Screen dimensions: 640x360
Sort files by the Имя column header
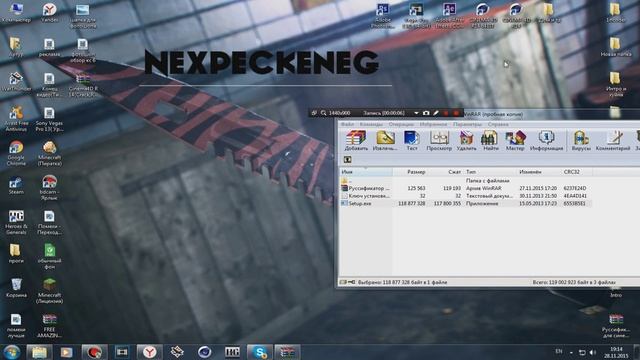click(x=366, y=172)
